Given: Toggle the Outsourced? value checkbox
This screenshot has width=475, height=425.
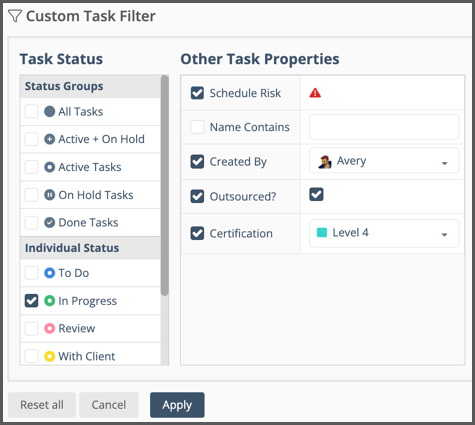Looking at the screenshot, I should pyautogui.click(x=316, y=194).
